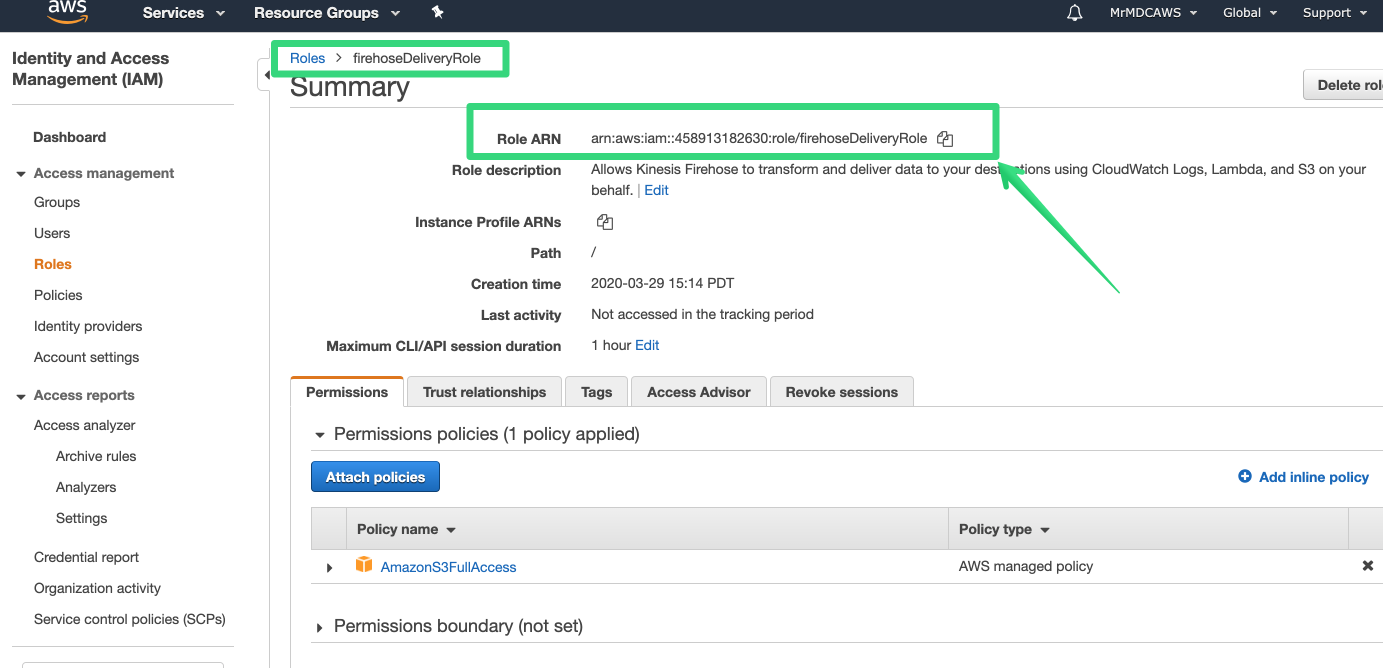Open Analyzers in the sidebar

point(86,487)
